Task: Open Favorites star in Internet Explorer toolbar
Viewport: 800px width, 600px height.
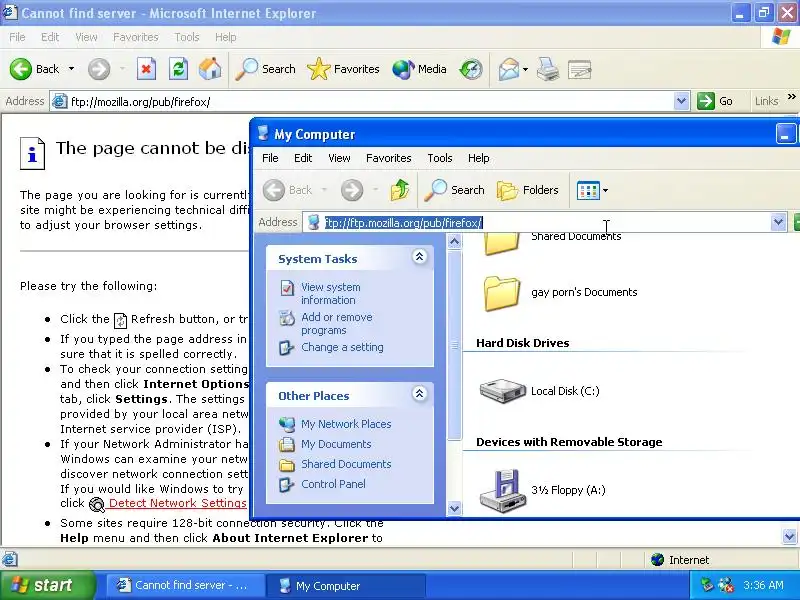Action: [343, 69]
